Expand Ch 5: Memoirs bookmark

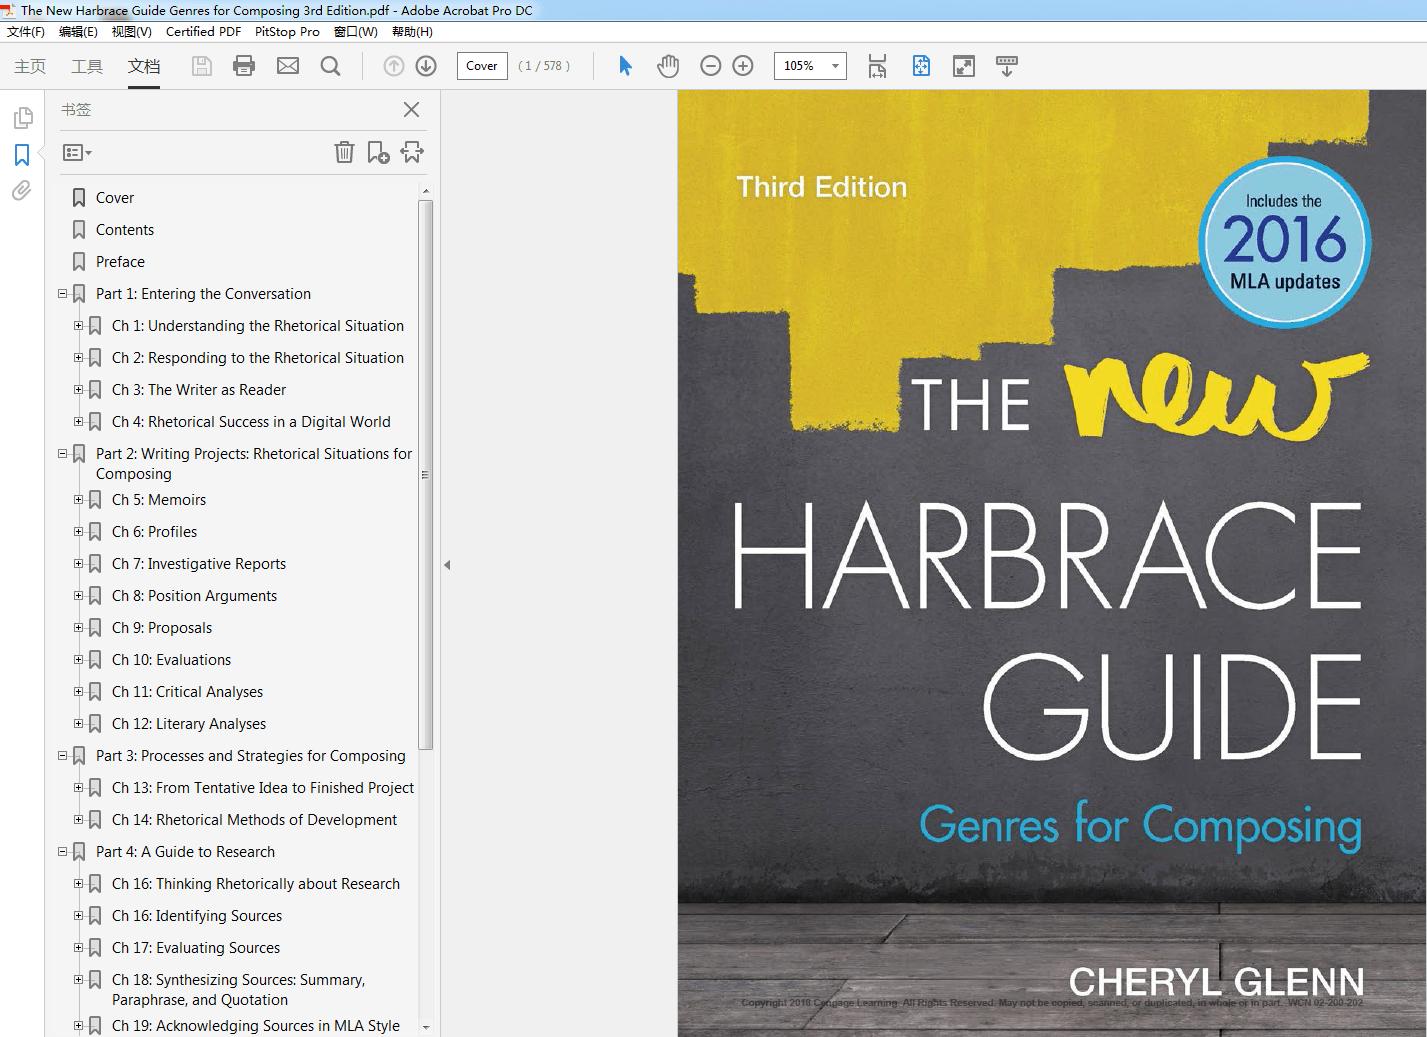tap(79, 500)
